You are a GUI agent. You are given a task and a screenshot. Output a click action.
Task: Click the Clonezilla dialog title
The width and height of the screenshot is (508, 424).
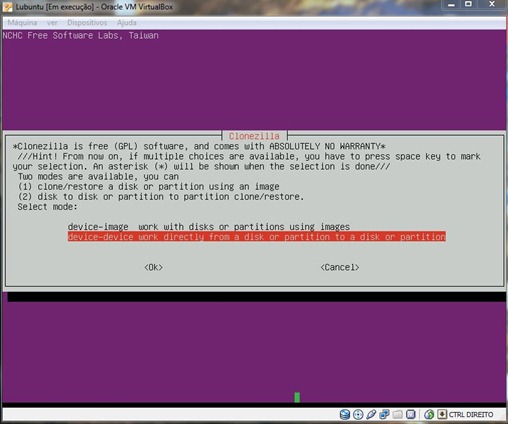[254, 136]
